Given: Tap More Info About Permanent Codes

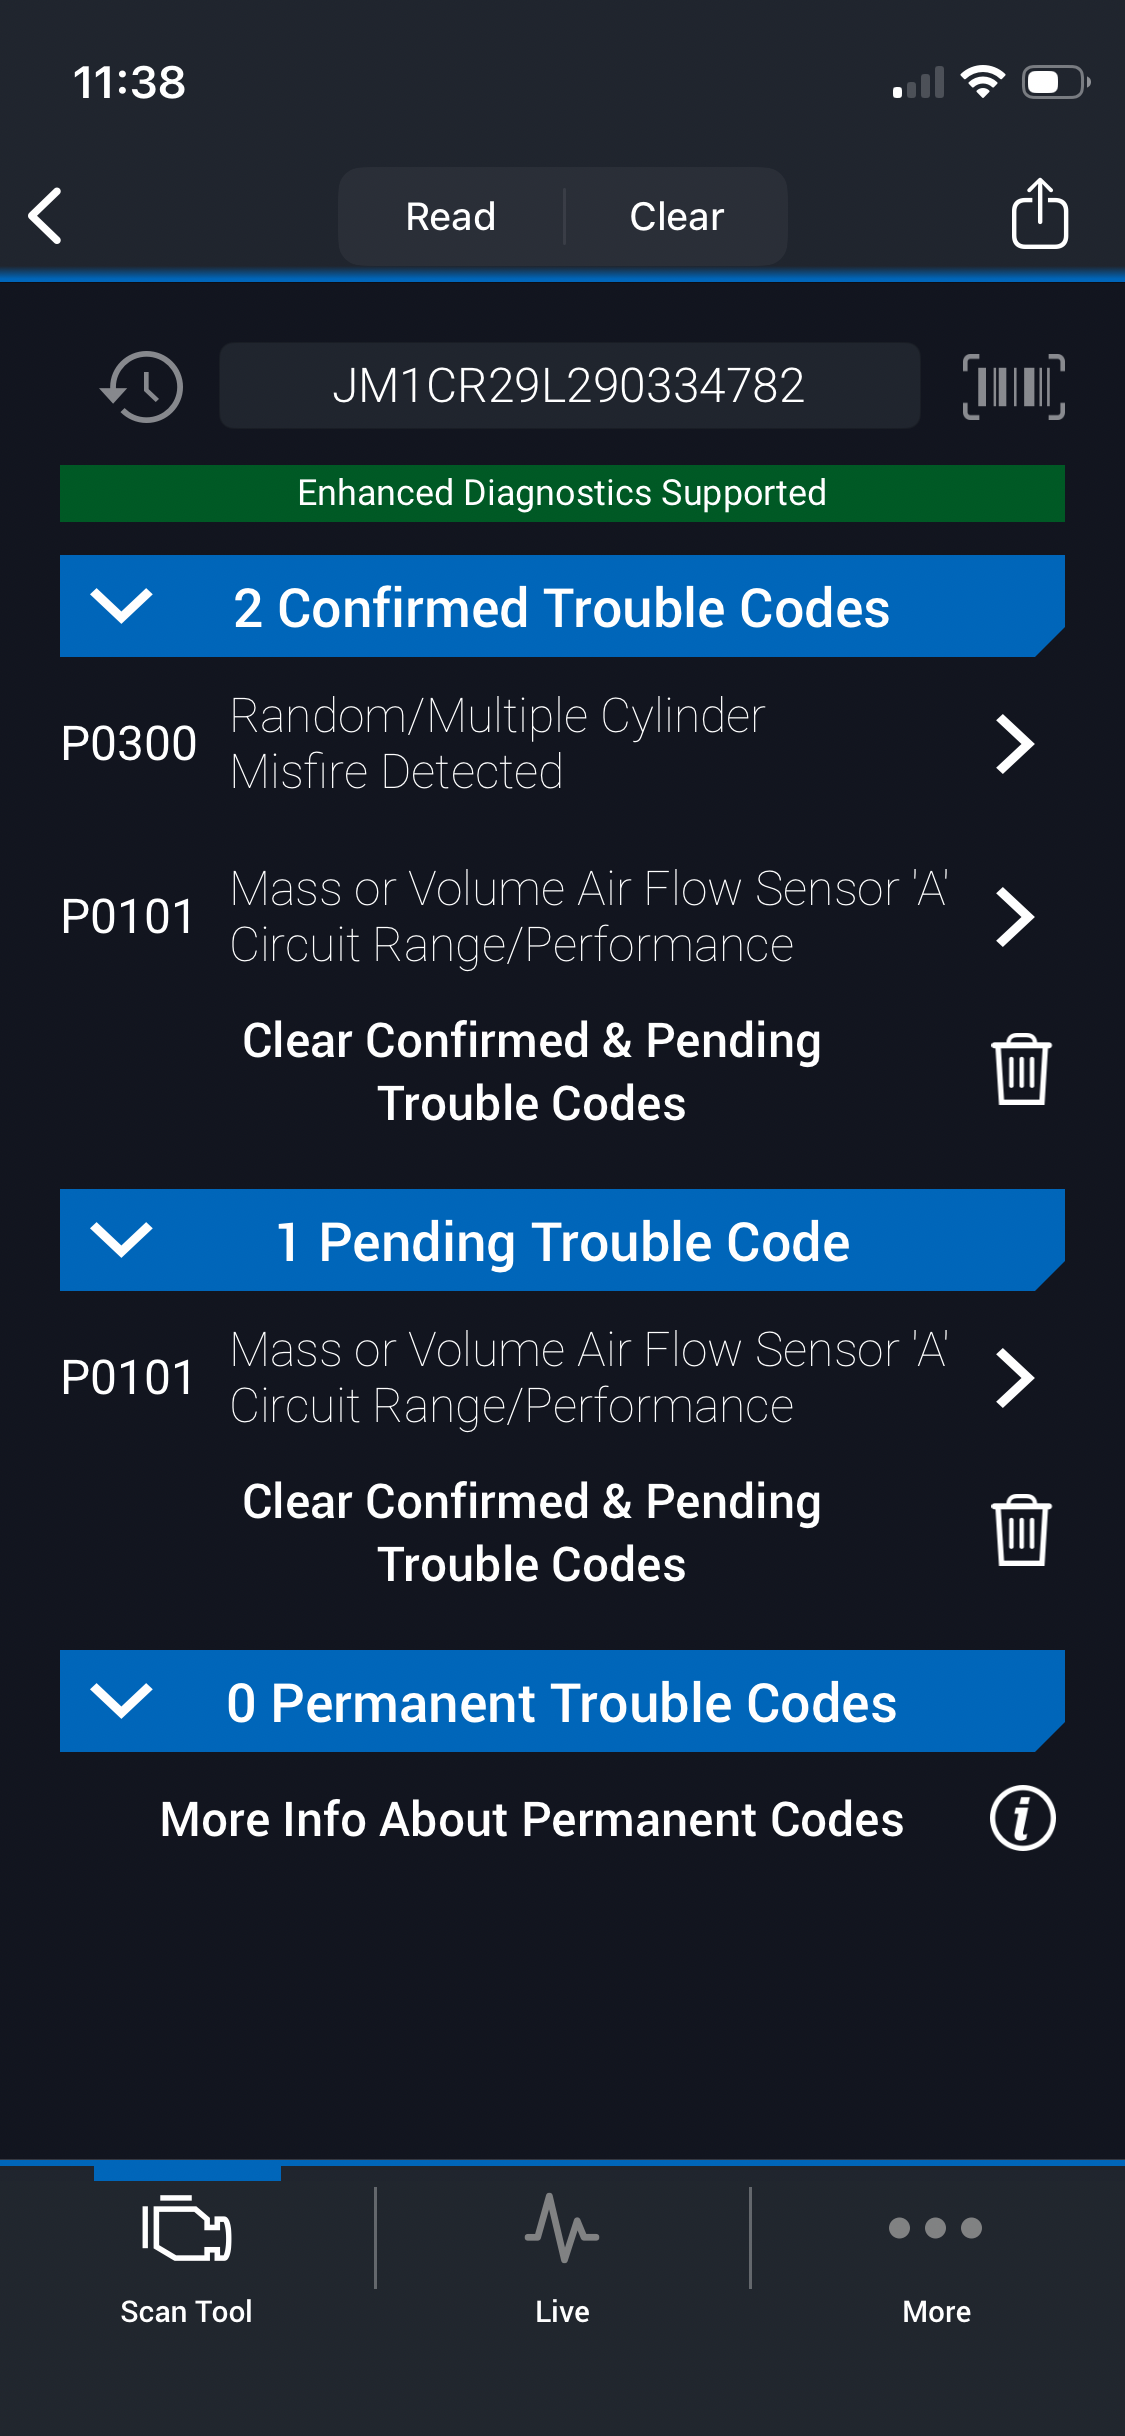Looking at the screenshot, I should point(532,1819).
